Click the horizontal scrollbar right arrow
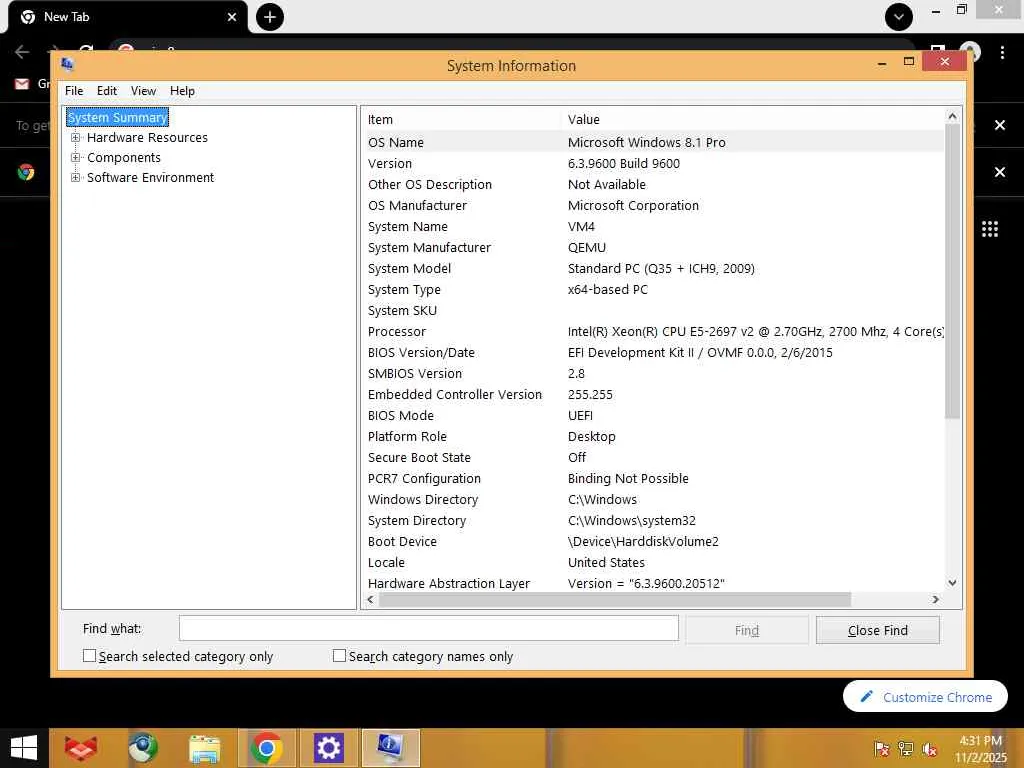 click(x=935, y=600)
